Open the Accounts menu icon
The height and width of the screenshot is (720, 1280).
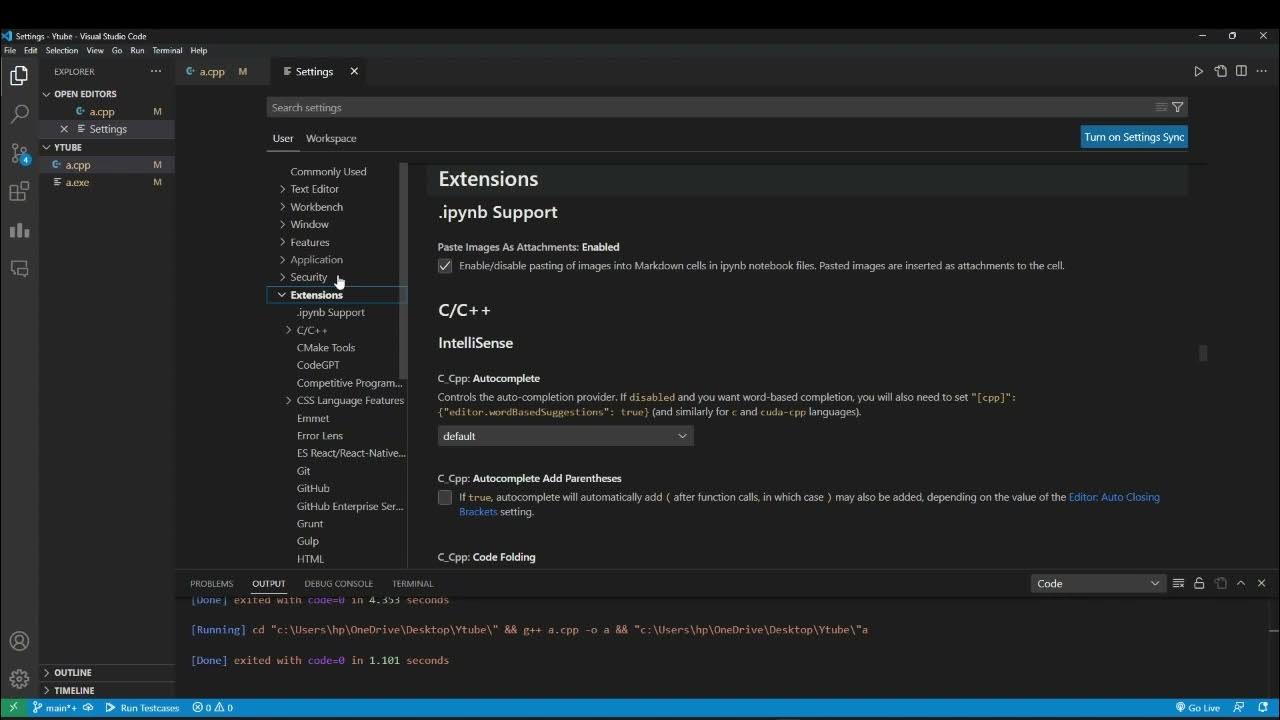pos(19,641)
